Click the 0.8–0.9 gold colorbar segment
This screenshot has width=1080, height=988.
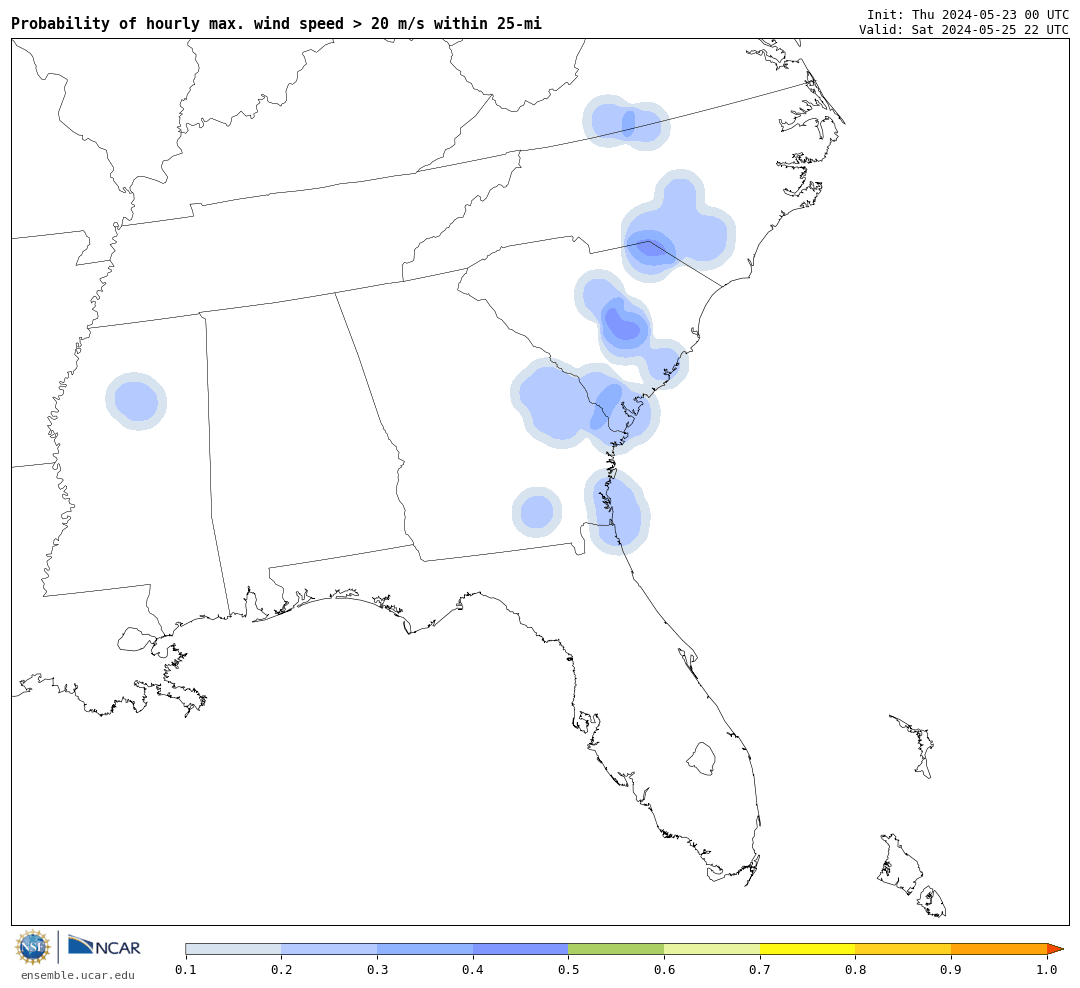[x=904, y=949]
